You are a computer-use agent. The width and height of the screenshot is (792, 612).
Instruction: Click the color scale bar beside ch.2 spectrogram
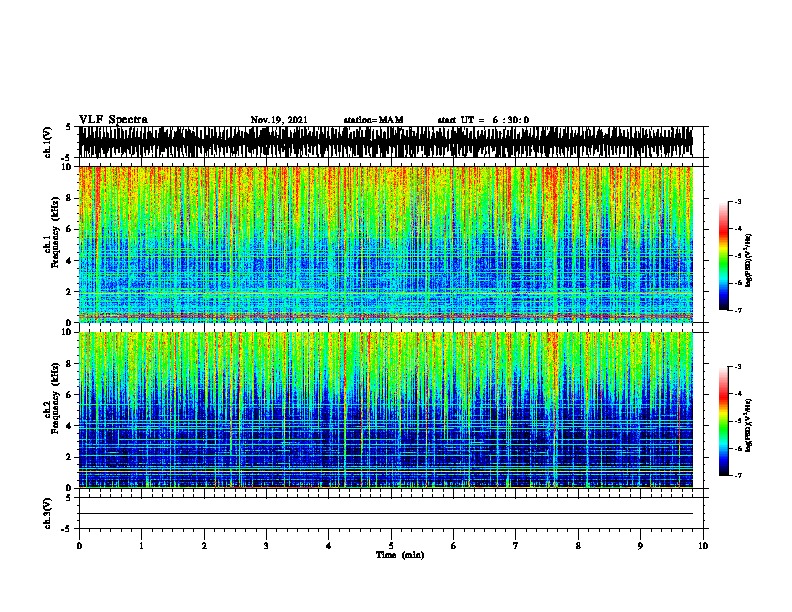(724, 421)
